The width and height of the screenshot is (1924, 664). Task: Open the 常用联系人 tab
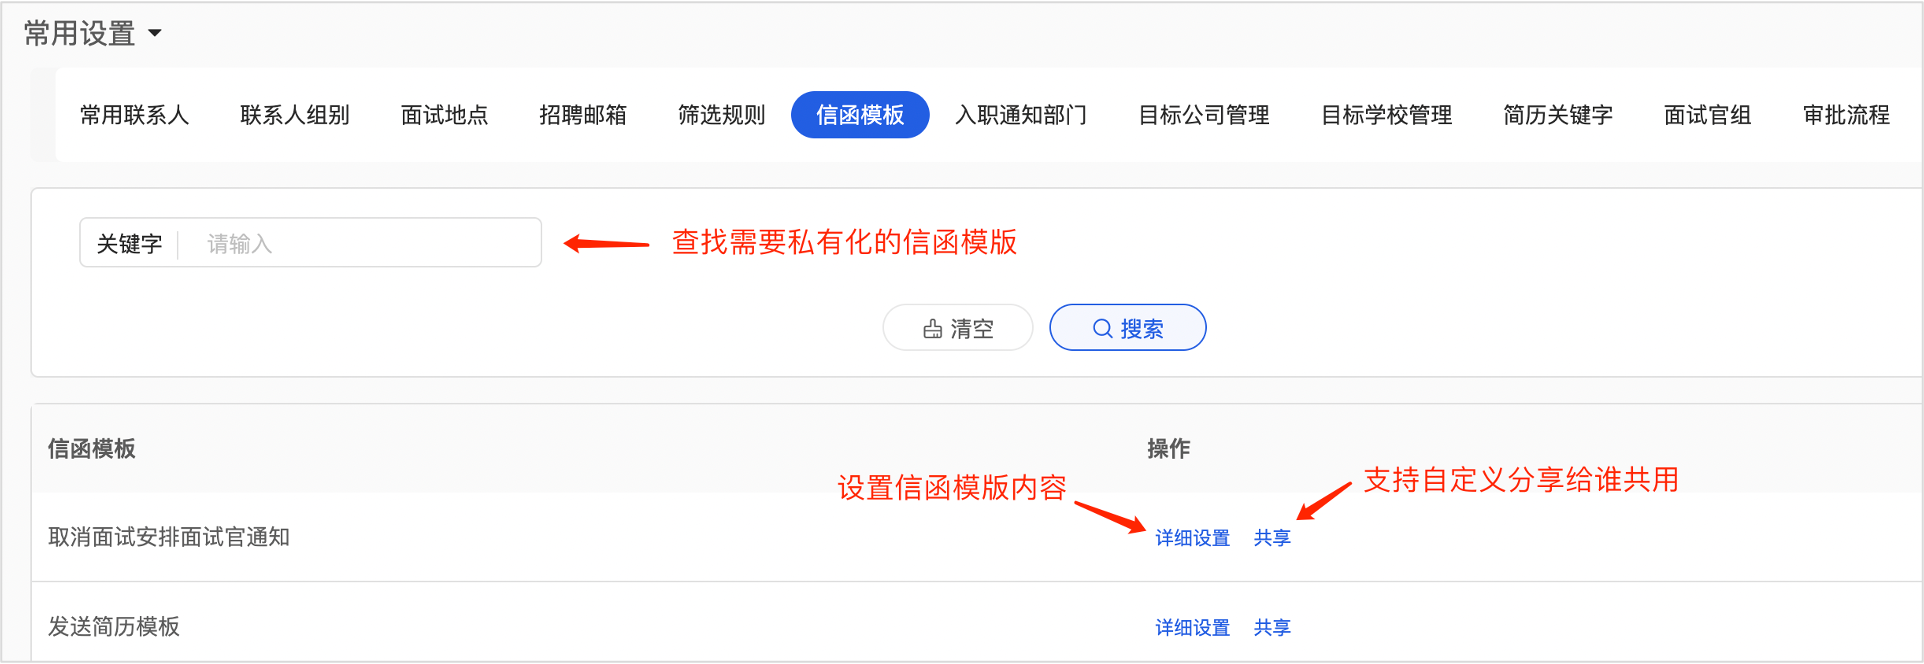click(134, 115)
